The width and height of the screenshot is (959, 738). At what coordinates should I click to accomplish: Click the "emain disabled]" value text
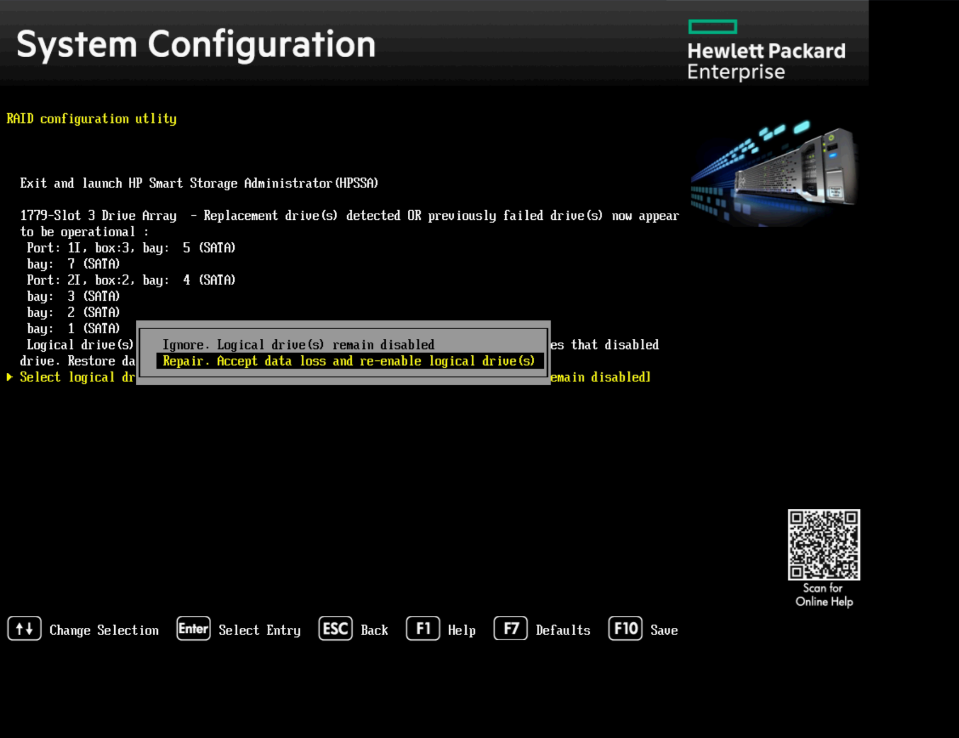coord(601,377)
